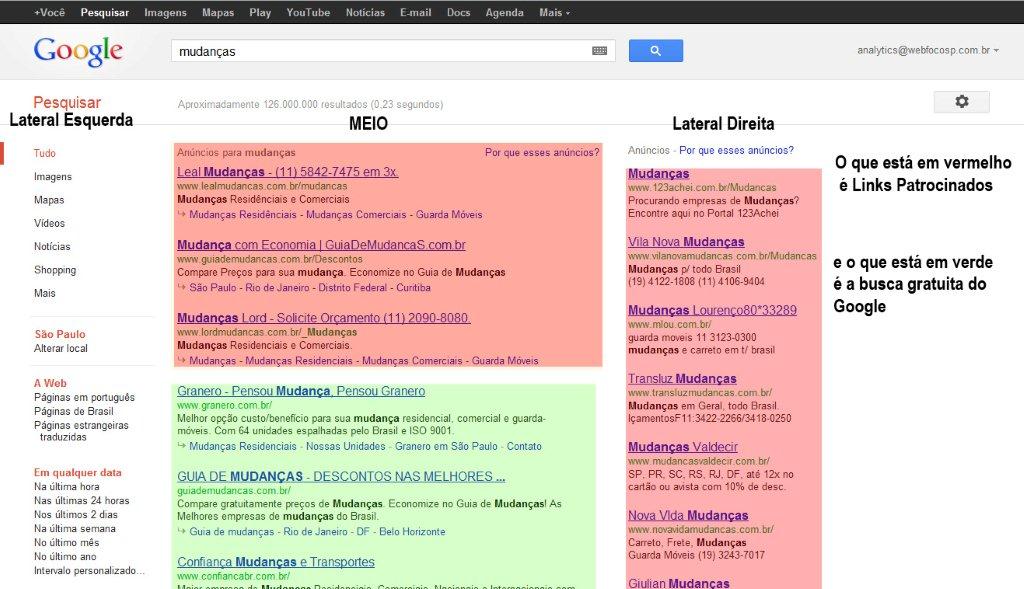This screenshot has height=589, width=1024.
Task: Open the Granero - Pensou Mudança result
Action: [300, 391]
